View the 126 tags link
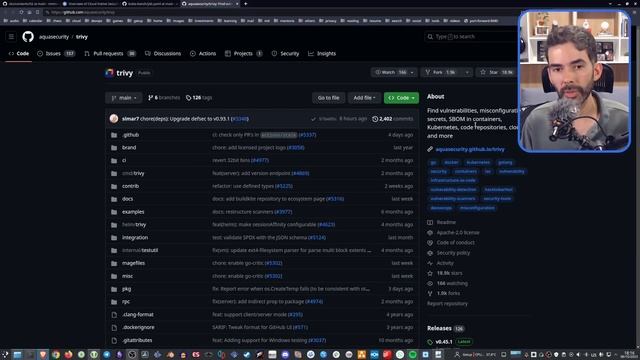 tap(199, 98)
